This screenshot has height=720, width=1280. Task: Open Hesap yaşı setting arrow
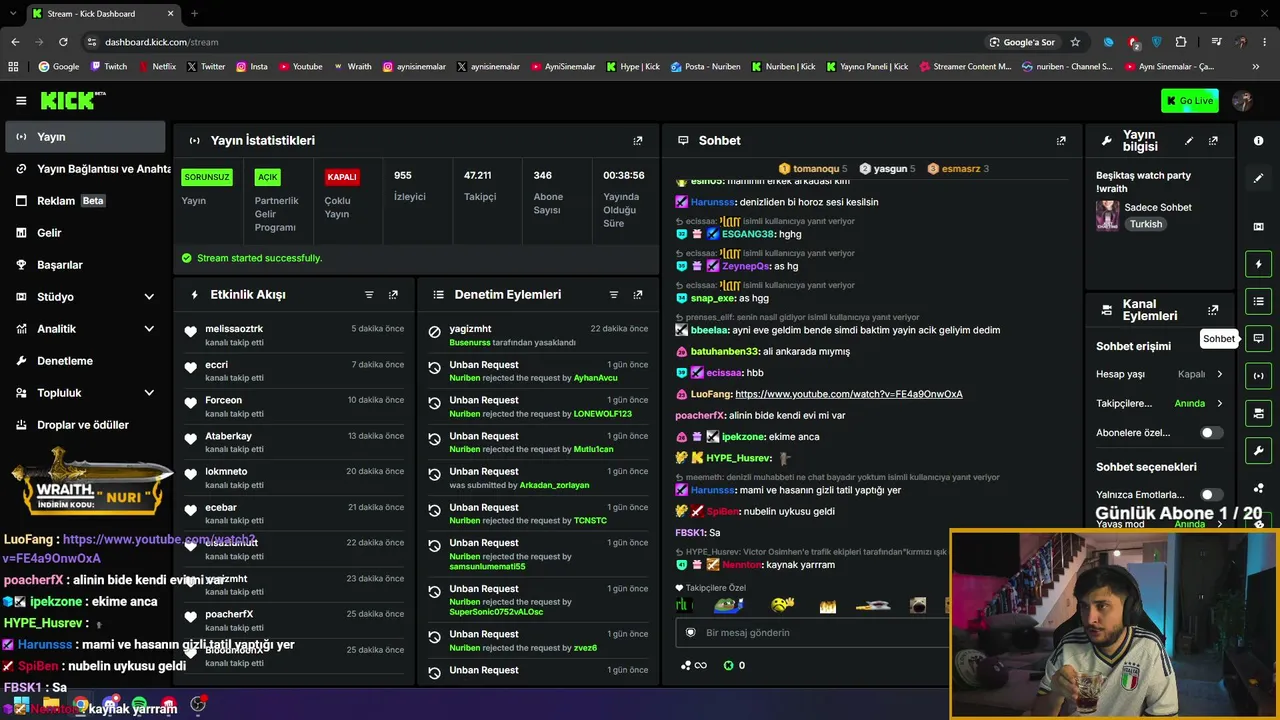[1219, 374]
